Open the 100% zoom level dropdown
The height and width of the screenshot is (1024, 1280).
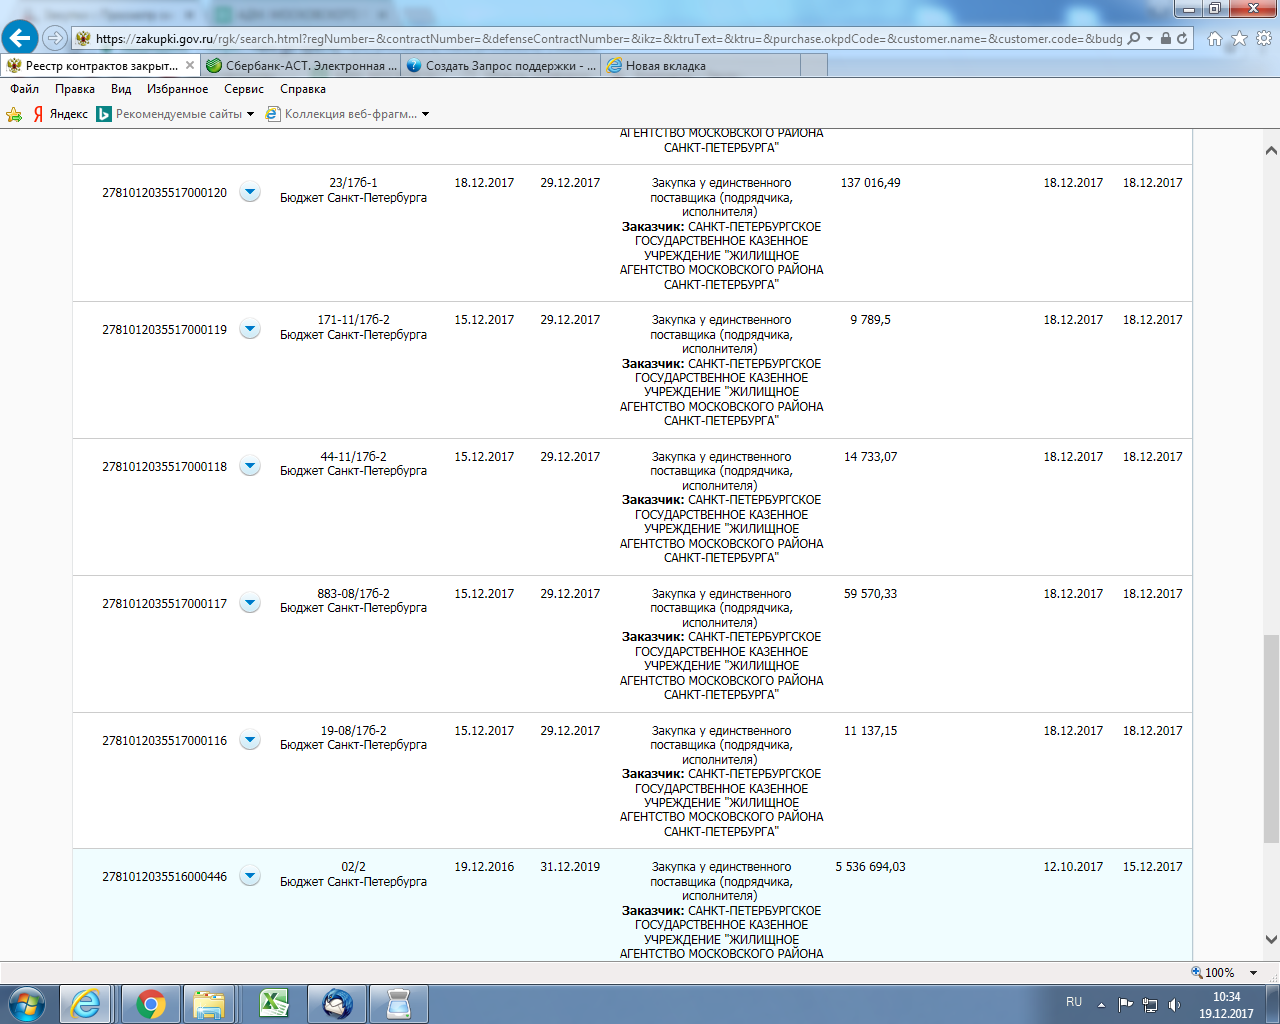[x=1253, y=973]
